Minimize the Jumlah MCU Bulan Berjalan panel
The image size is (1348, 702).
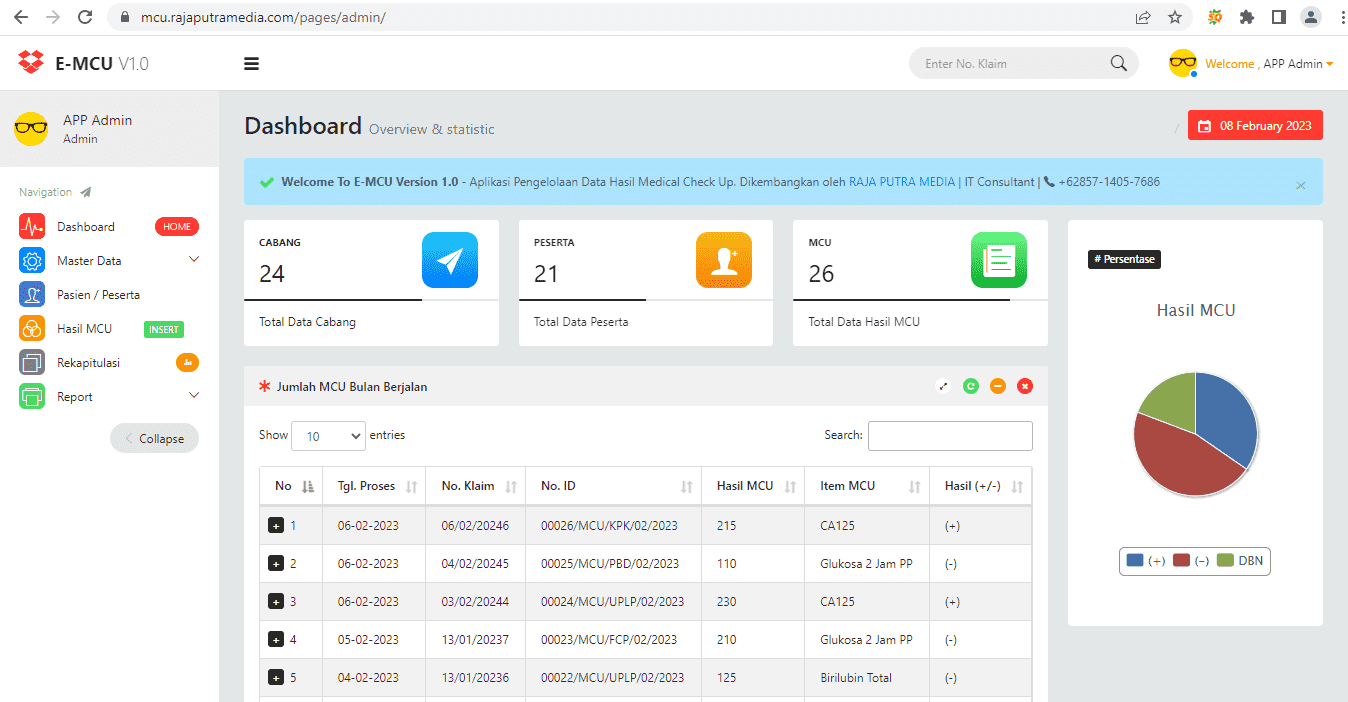(x=997, y=385)
